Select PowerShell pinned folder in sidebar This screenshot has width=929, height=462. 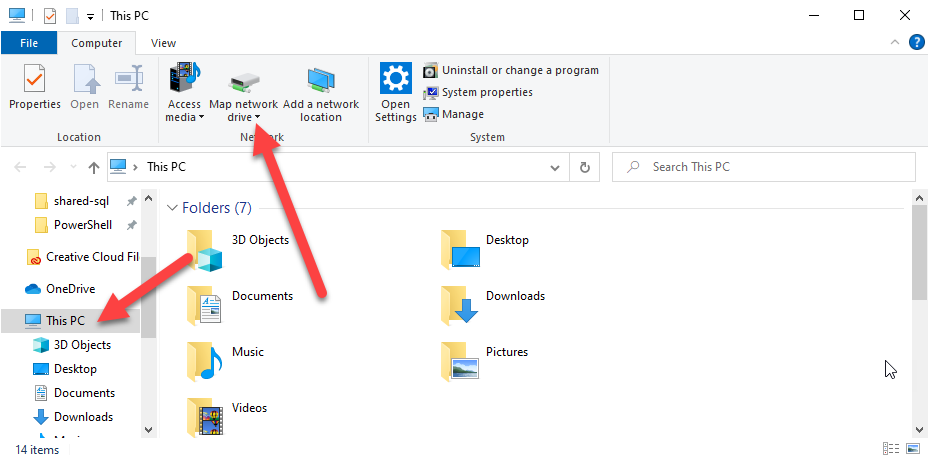point(81,225)
